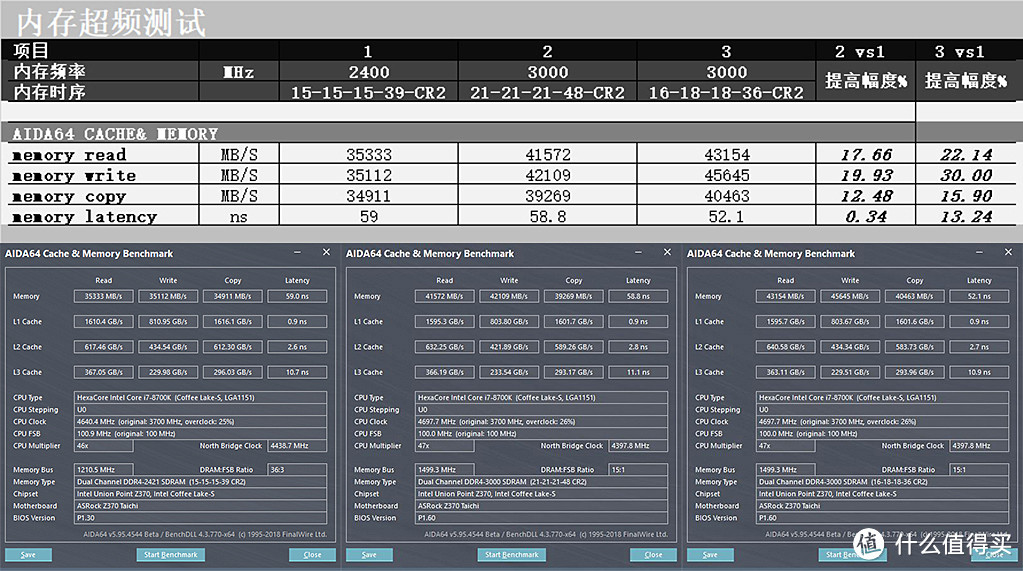Click the 21-21-21-48-CR2 timing cell in table
The image size is (1023, 571).
click(547, 93)
